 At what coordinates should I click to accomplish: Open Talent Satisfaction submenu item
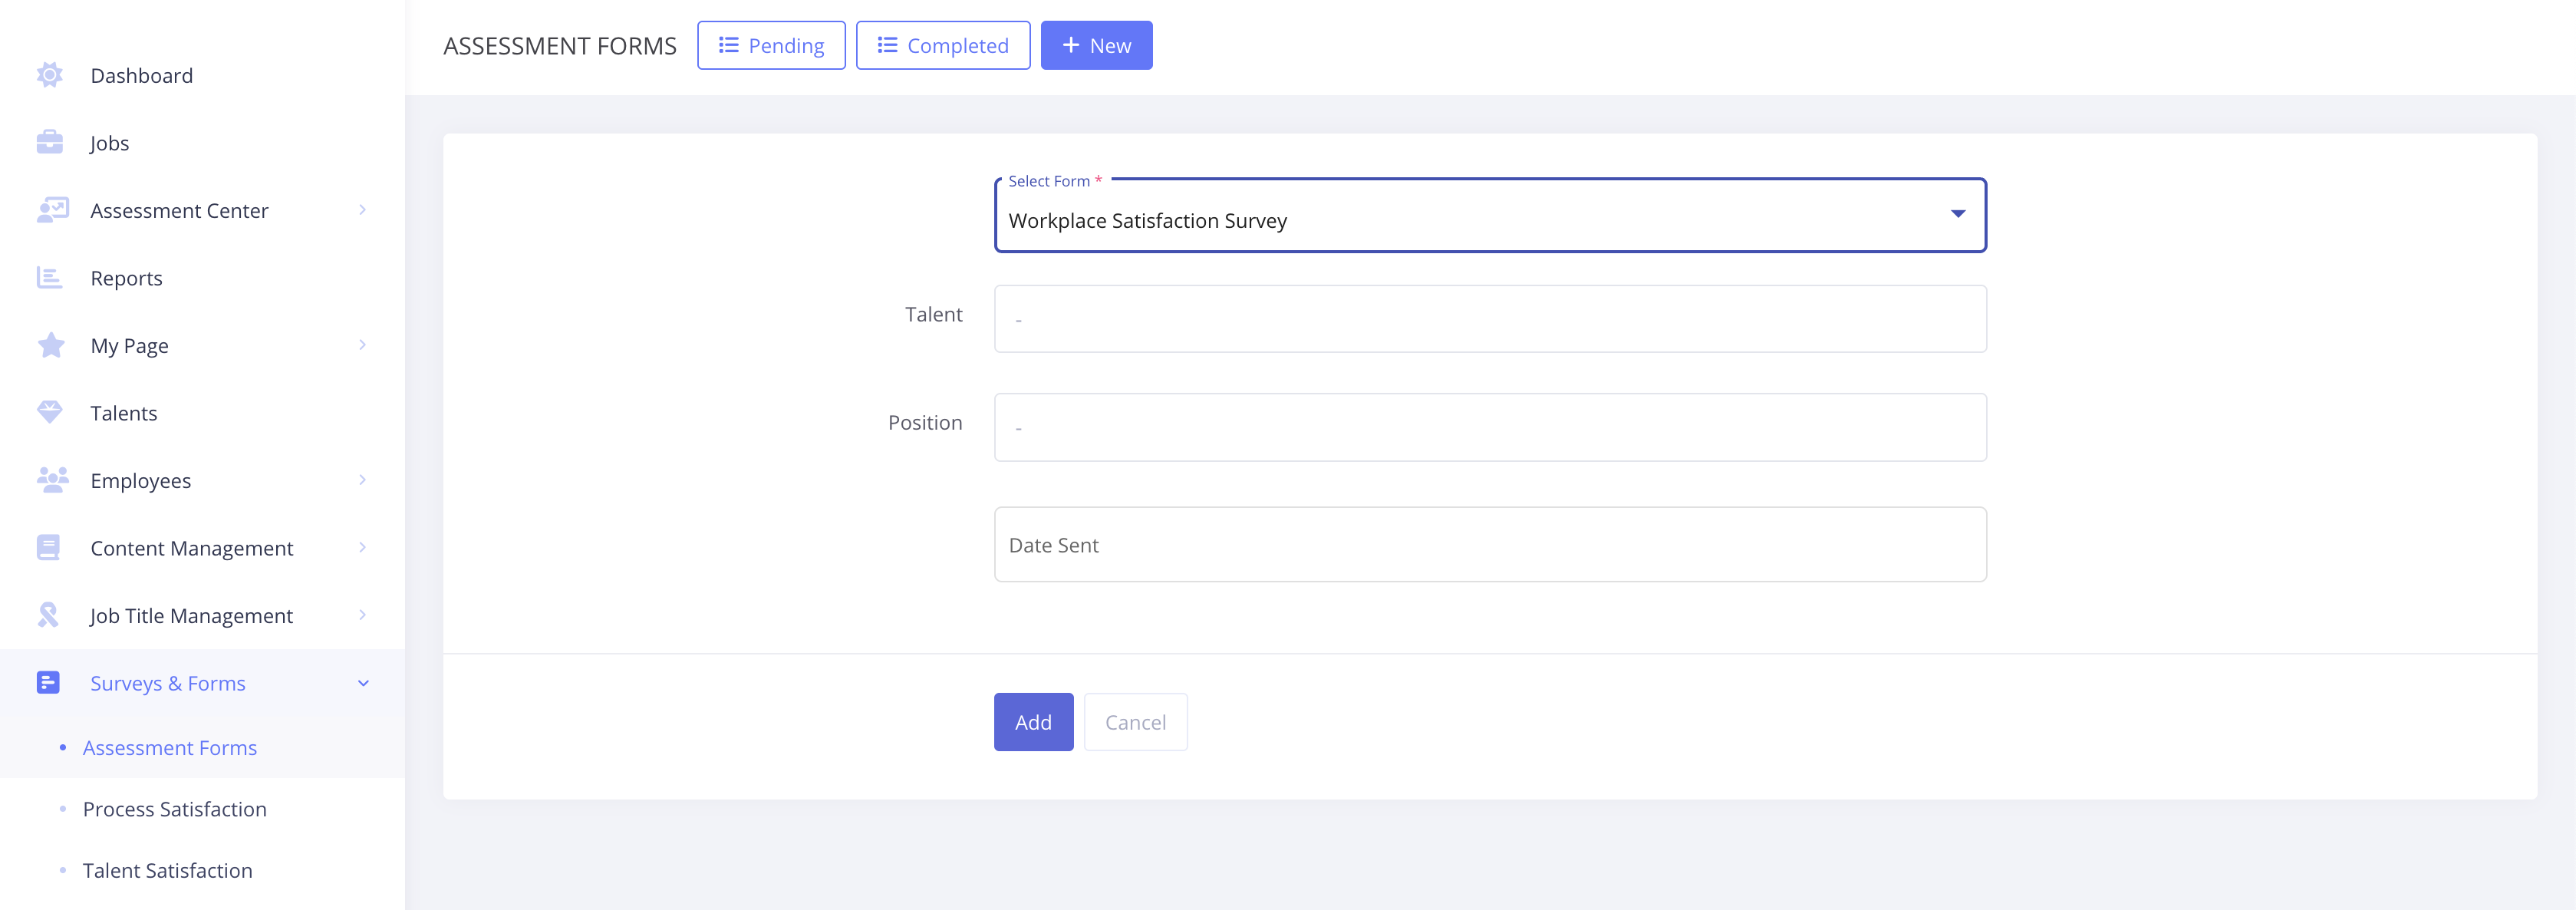tap(167, 870)
